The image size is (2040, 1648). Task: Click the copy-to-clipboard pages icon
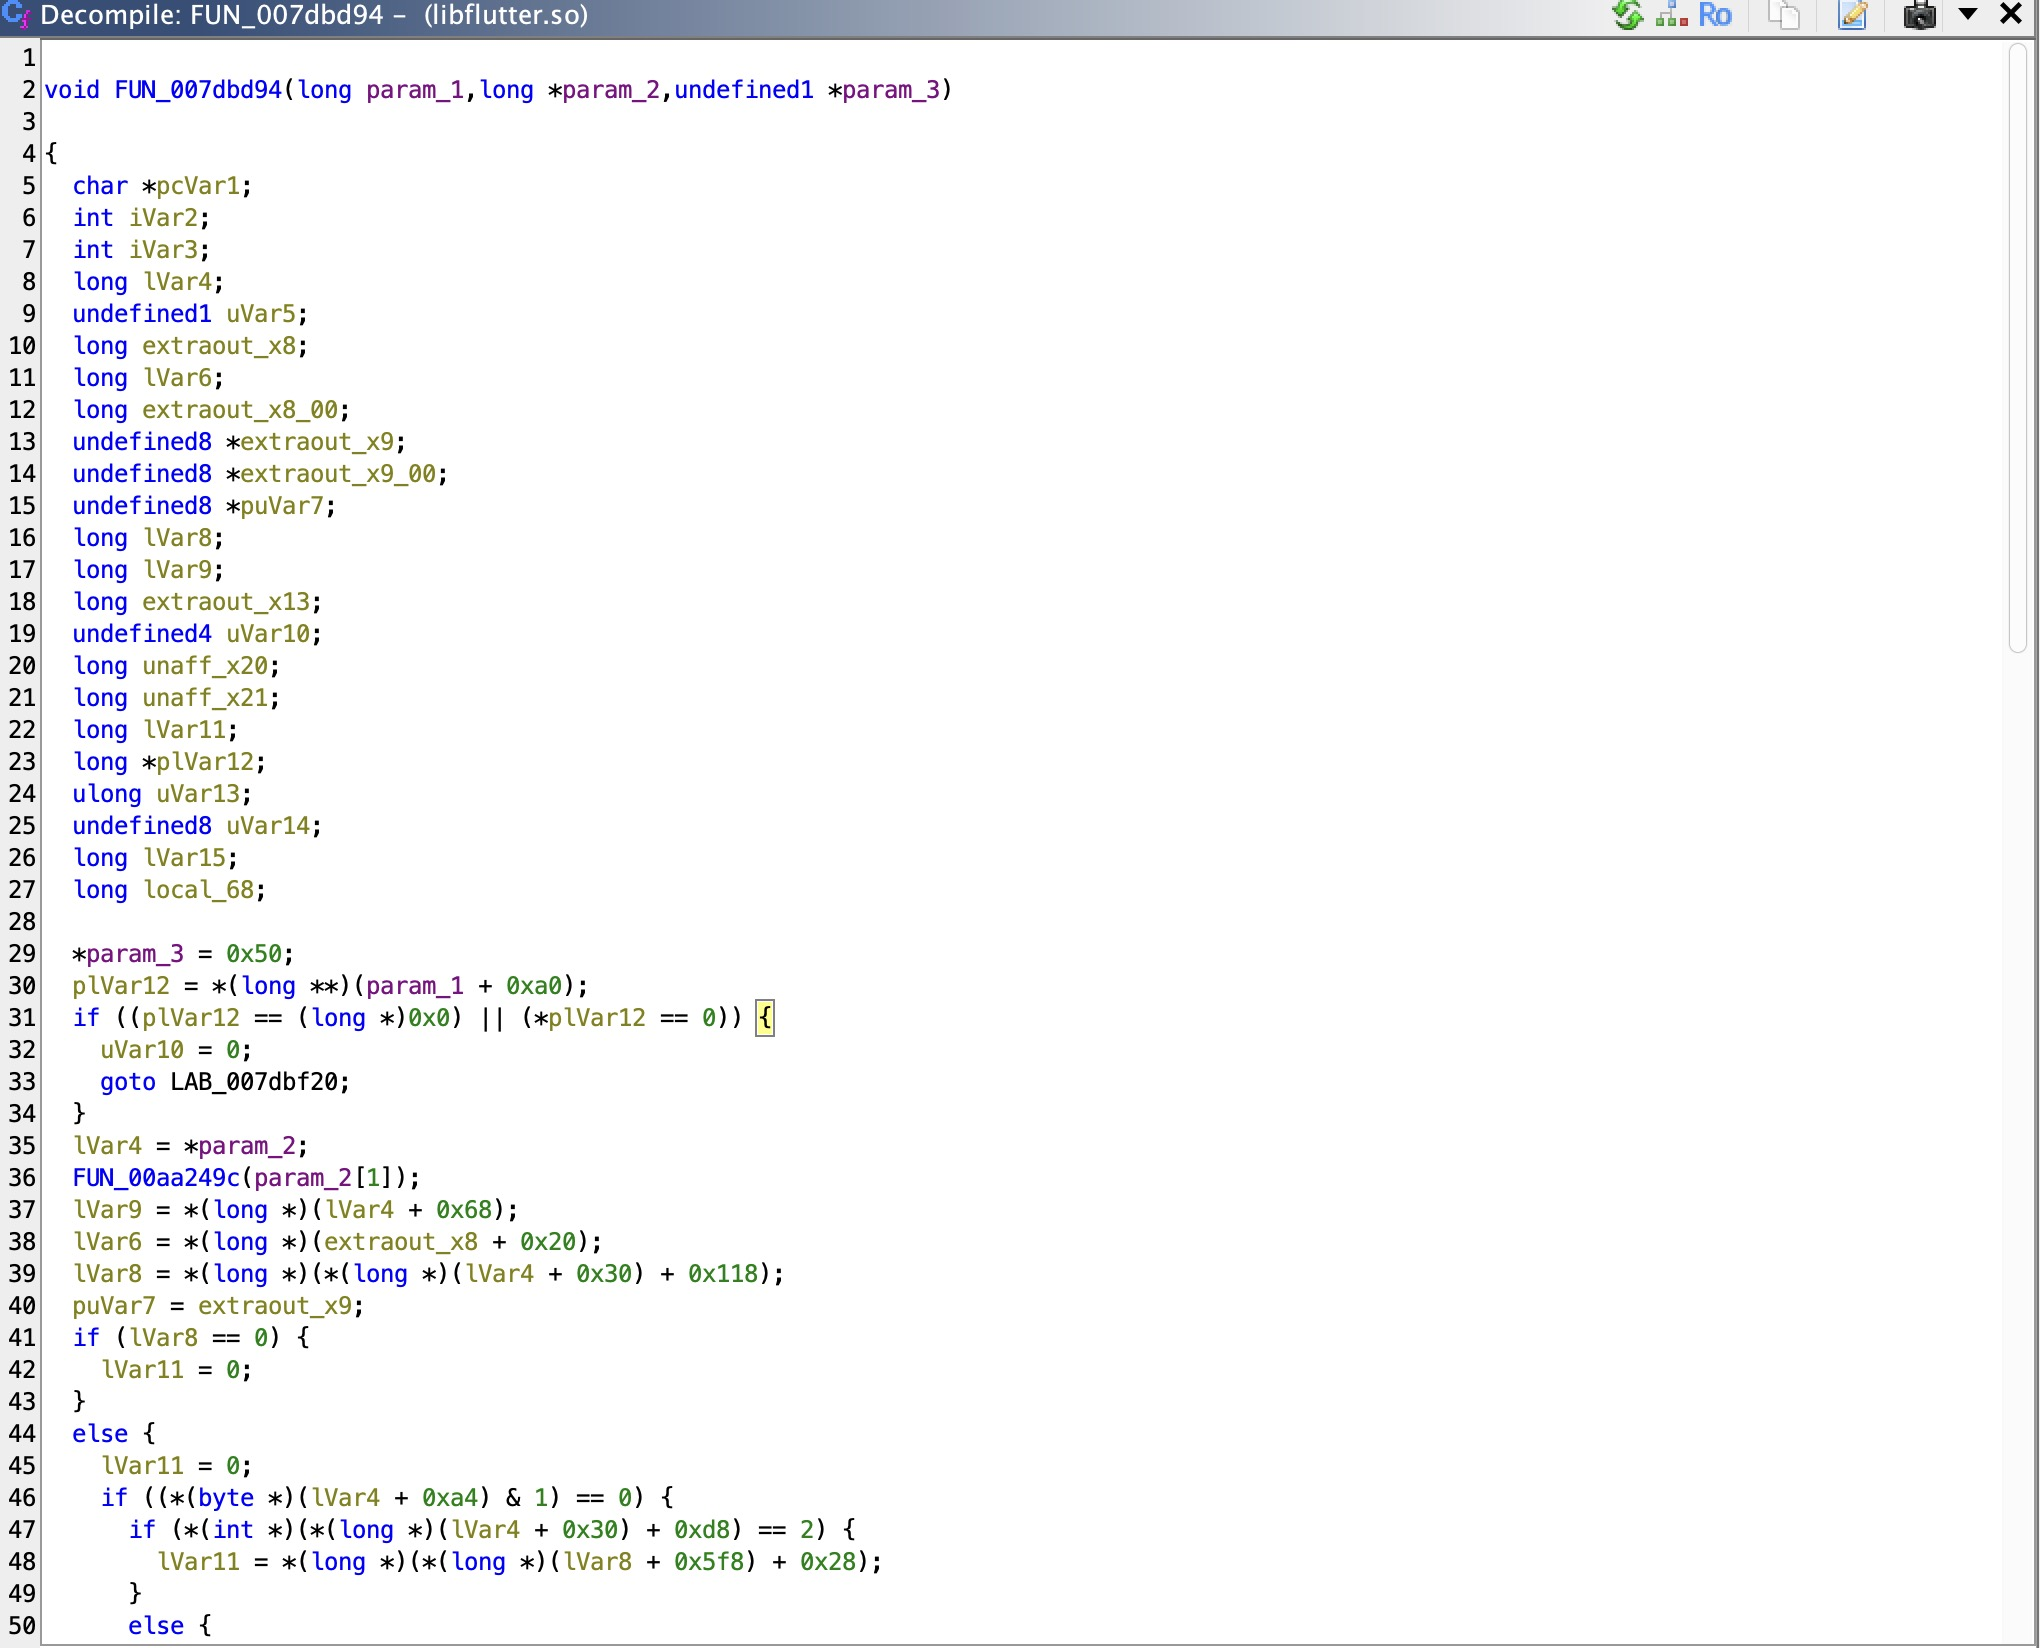[x=1784, y=16]
